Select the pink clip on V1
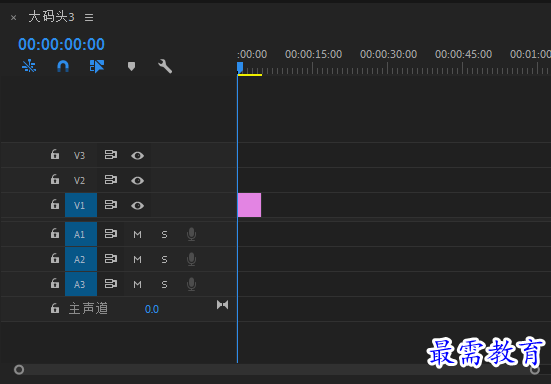 [x=249, y=205]
